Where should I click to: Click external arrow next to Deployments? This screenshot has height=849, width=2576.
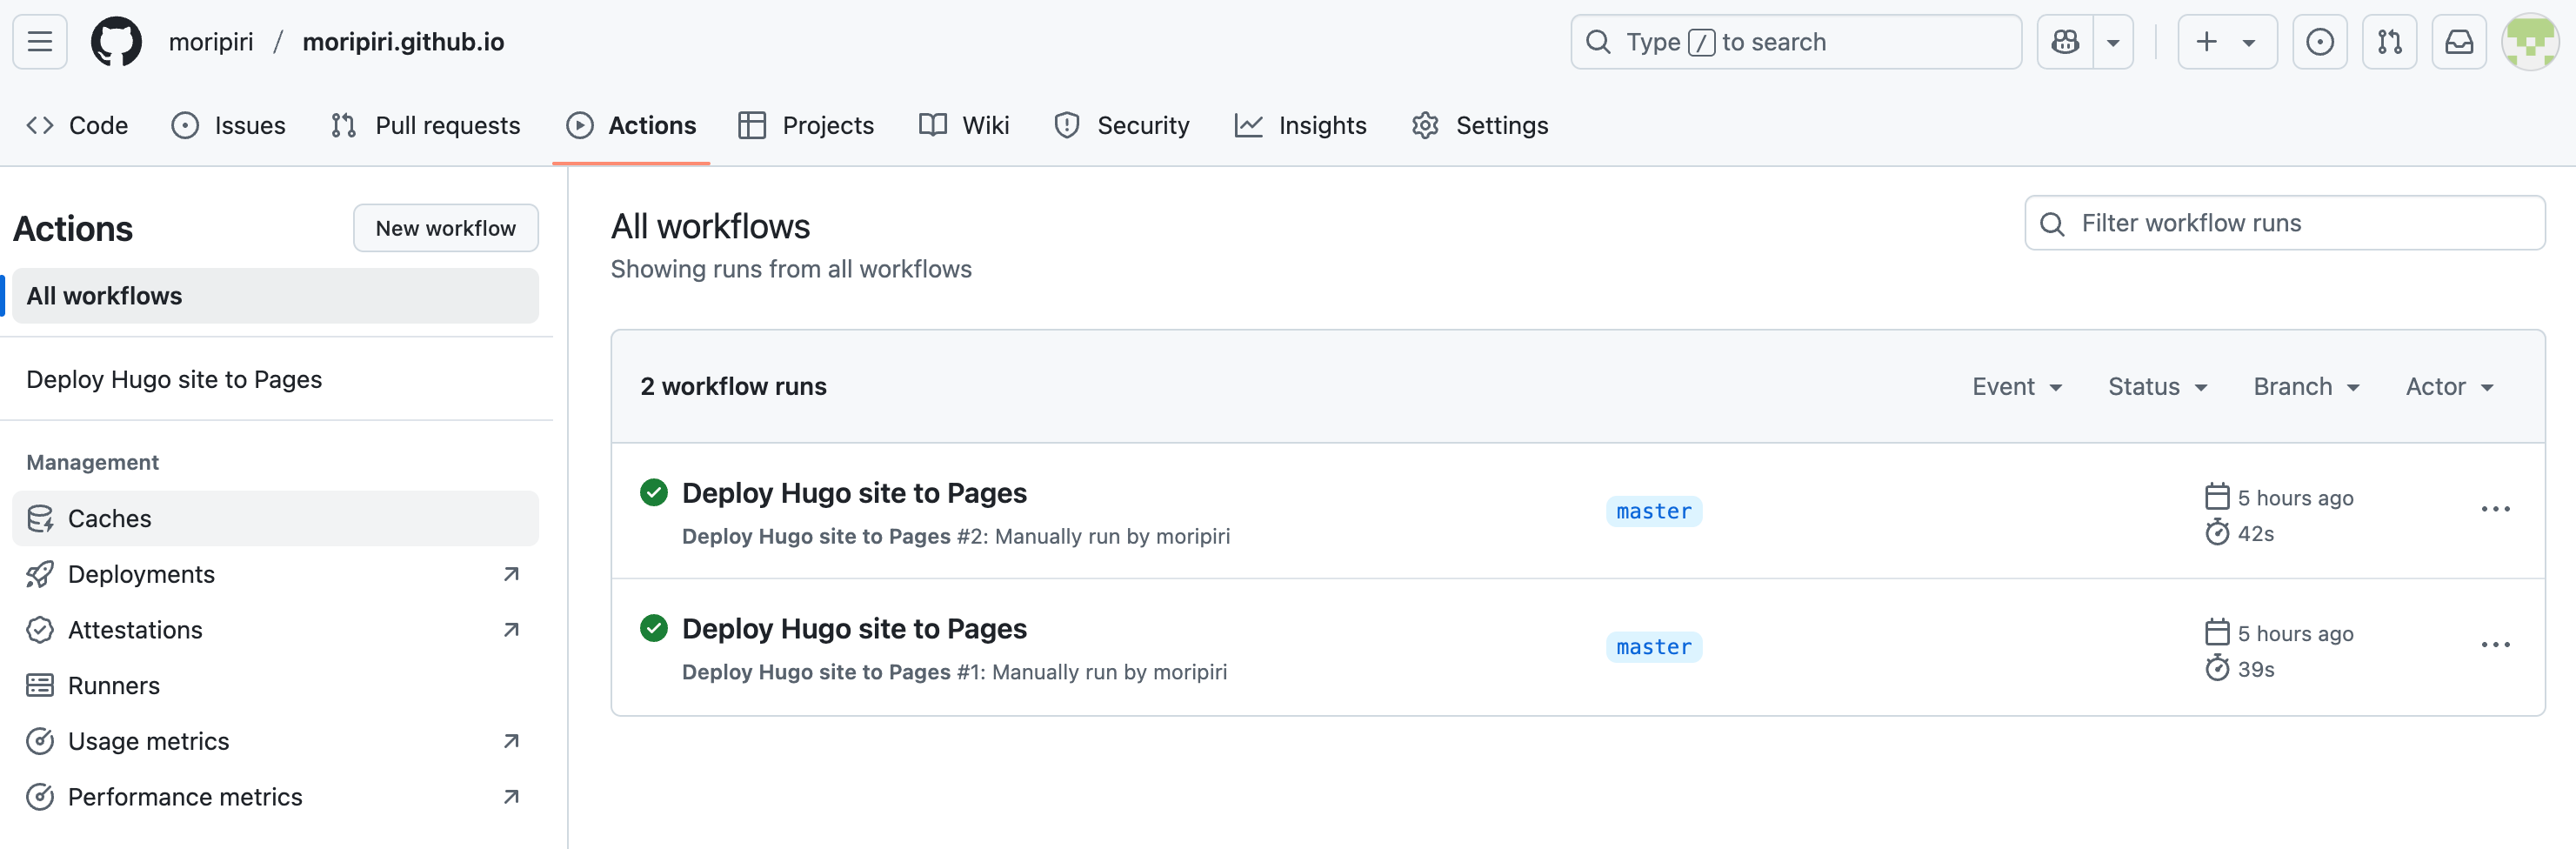511,574
